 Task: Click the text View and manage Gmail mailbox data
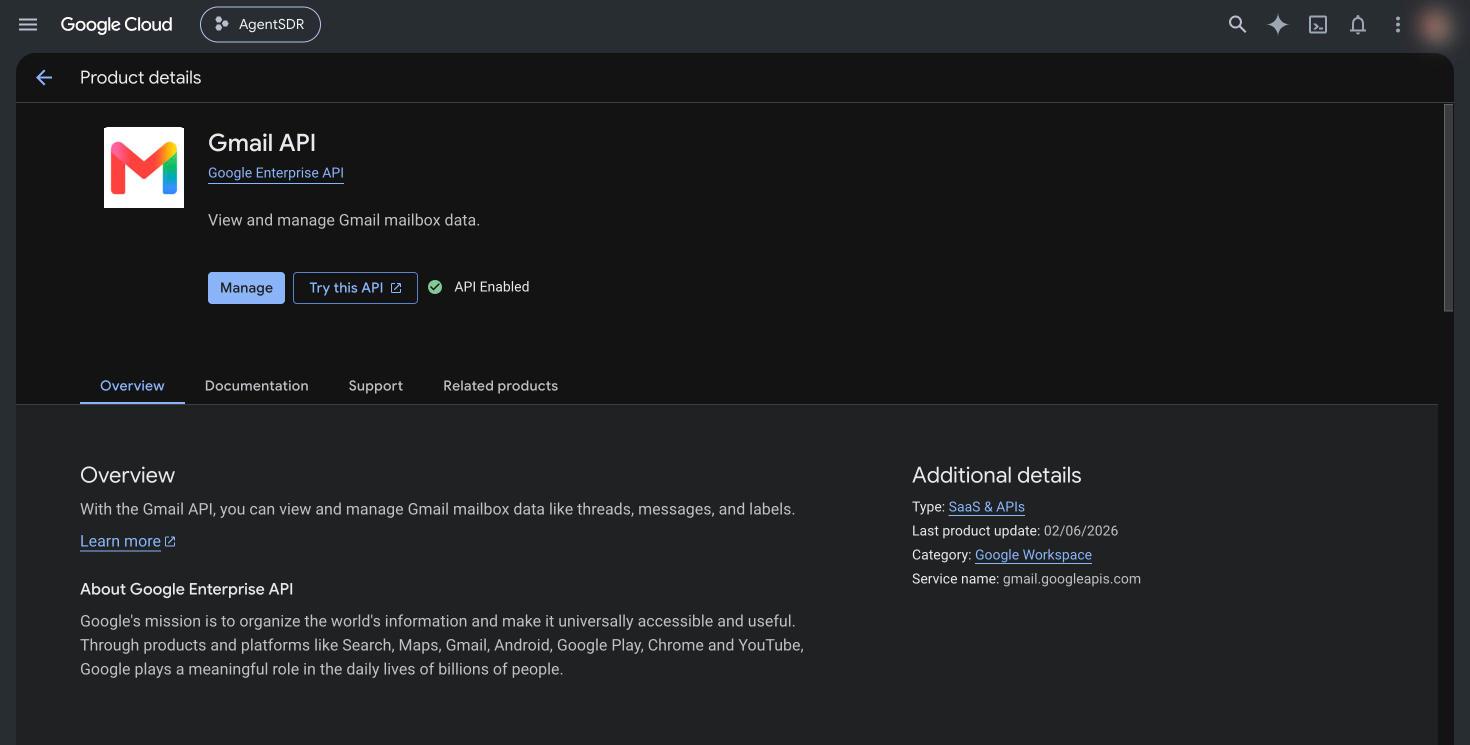pos(344,220)
